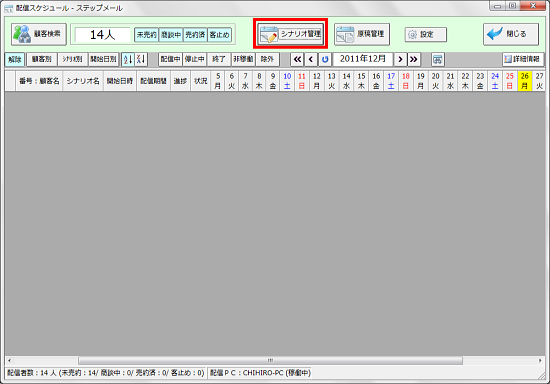Open 原稿管理 manuscript management
This screenshot has height=384, width=550.
coord(362,34)
